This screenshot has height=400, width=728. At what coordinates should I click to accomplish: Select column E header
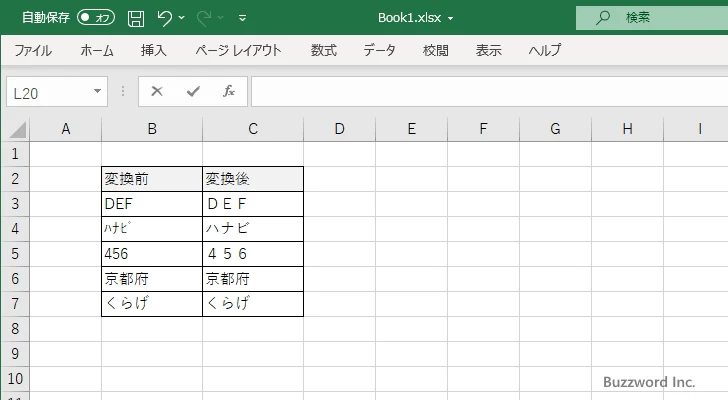pos(411,129)
